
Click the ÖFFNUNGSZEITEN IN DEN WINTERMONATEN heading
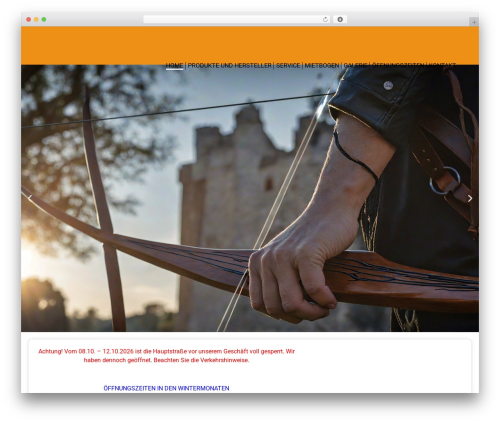(166, 388)
